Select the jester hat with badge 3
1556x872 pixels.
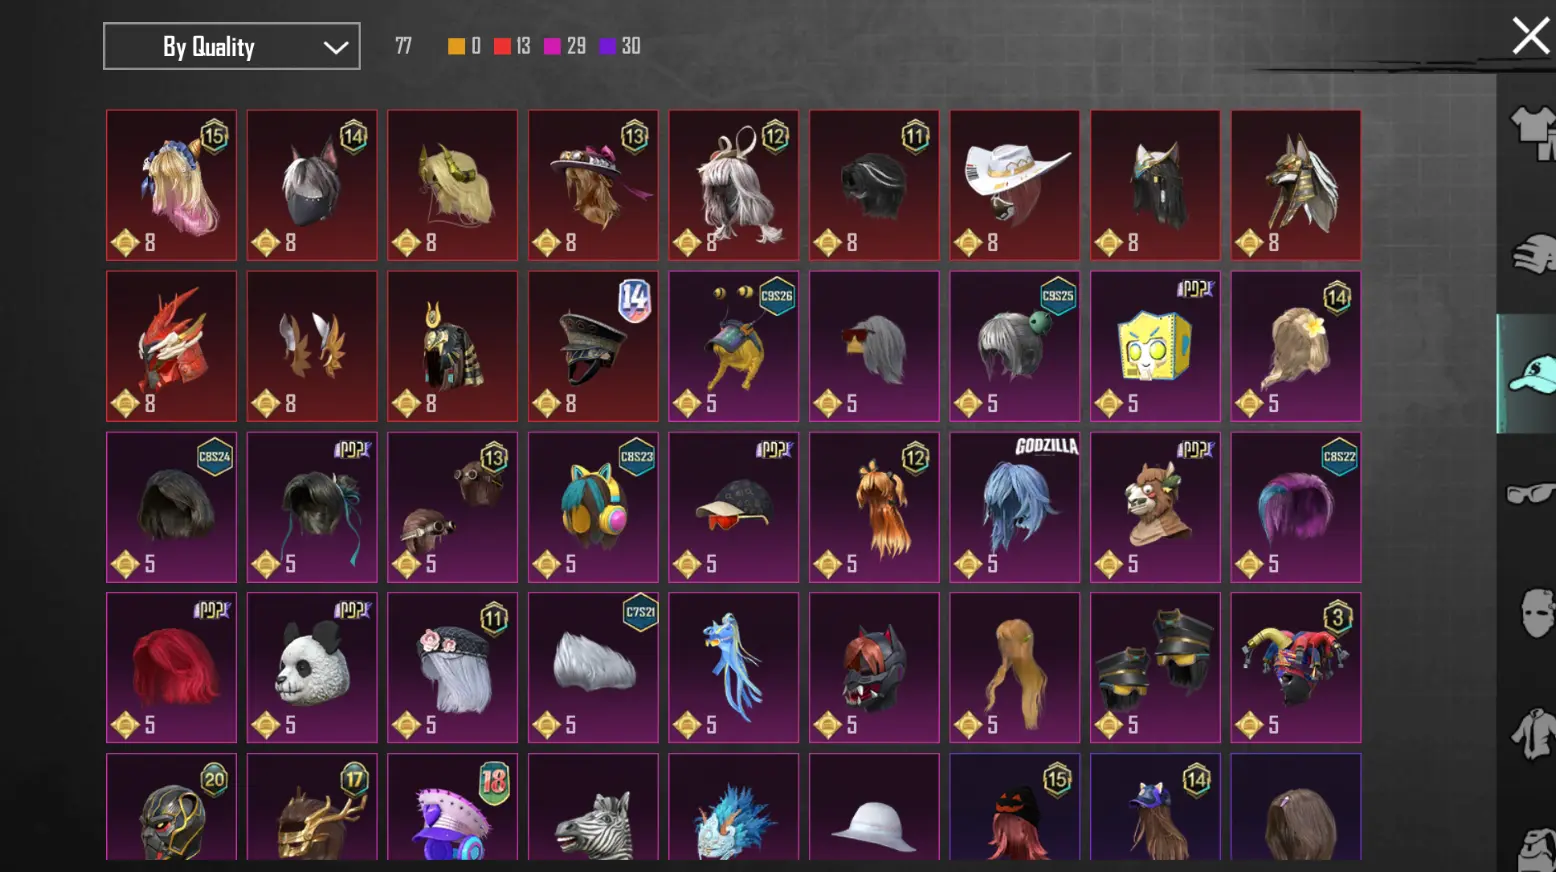tap(1296, 667)
